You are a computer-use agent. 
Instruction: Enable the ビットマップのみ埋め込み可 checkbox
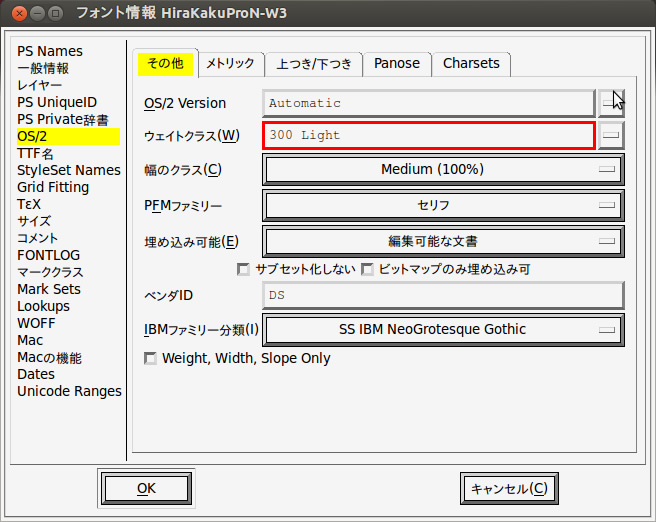[x=367, y=269]
